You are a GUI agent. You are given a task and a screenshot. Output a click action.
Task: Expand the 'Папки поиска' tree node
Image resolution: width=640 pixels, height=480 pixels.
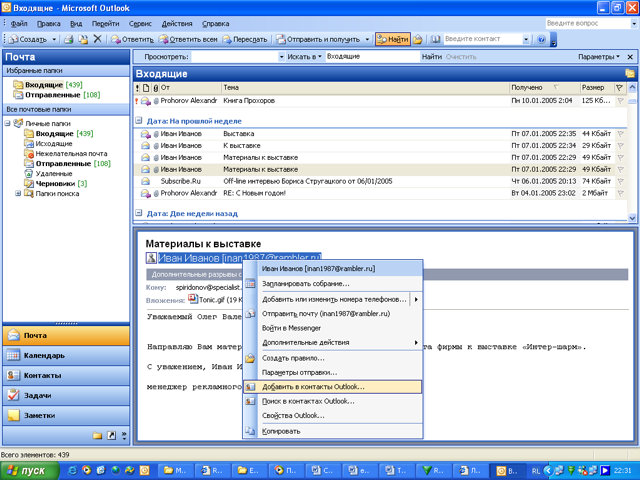tap(18, 193)
